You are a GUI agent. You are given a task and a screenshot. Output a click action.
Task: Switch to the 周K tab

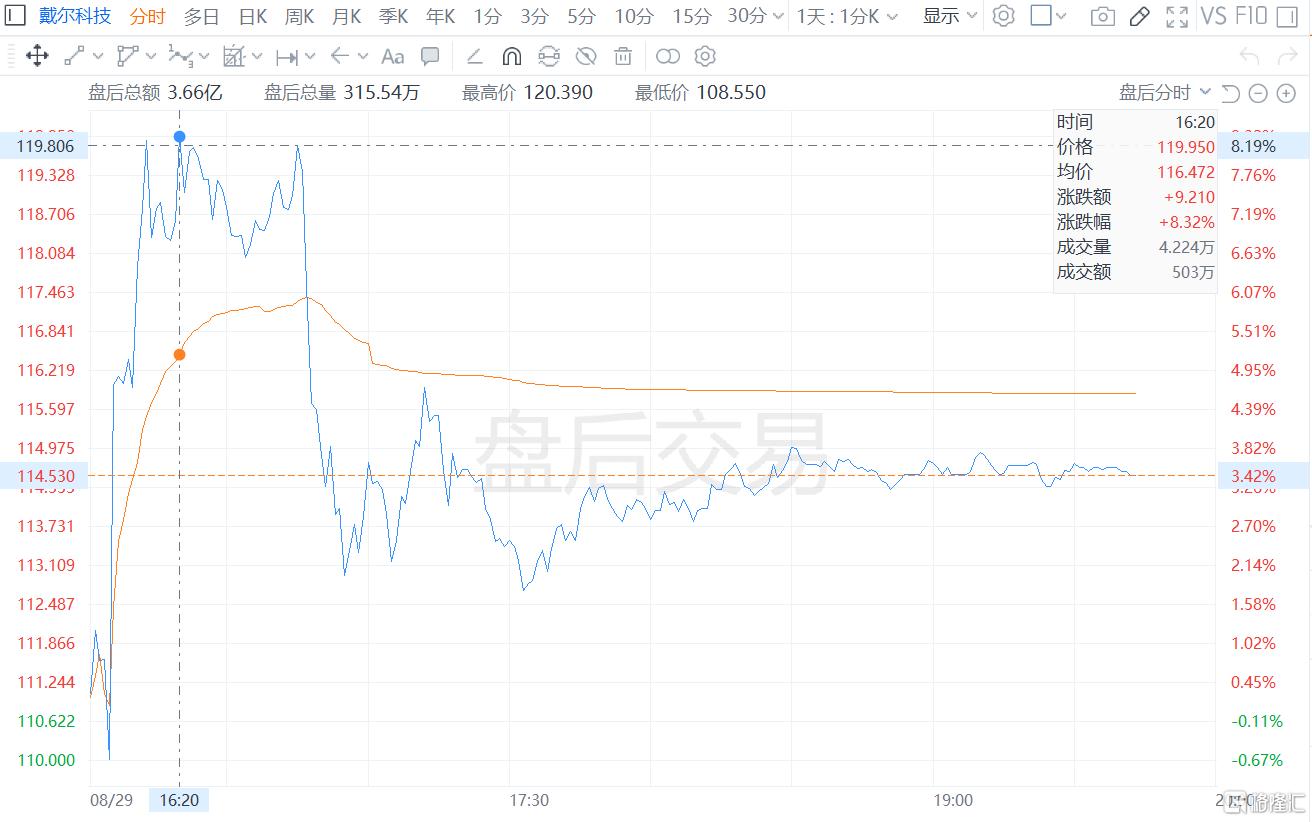coord(299,16)
